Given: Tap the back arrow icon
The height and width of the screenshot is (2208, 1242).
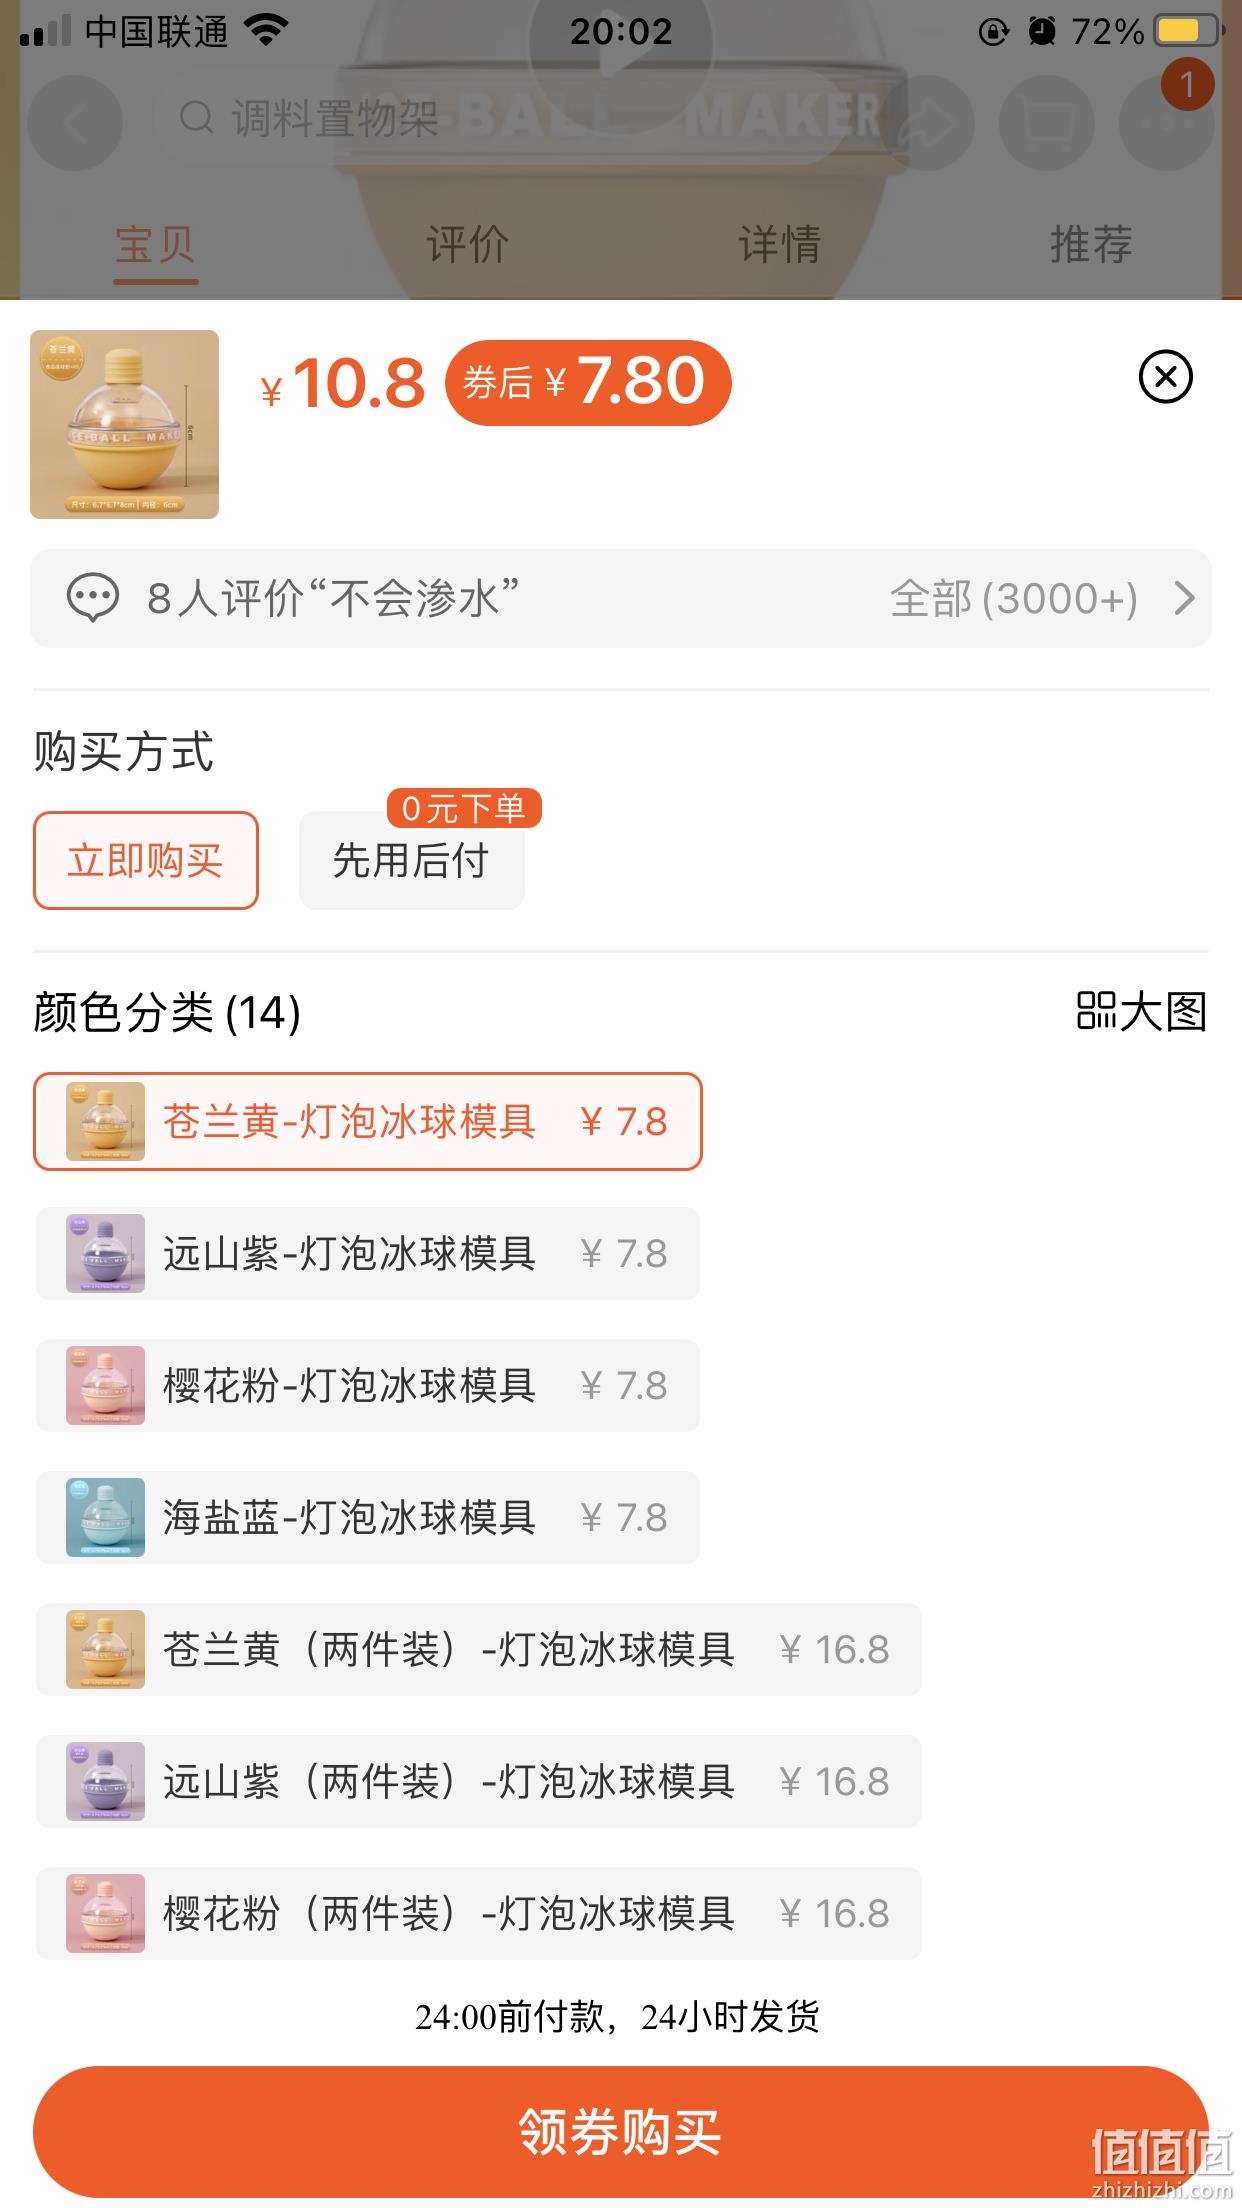Looking at the screenshot, I should point(75,123).
